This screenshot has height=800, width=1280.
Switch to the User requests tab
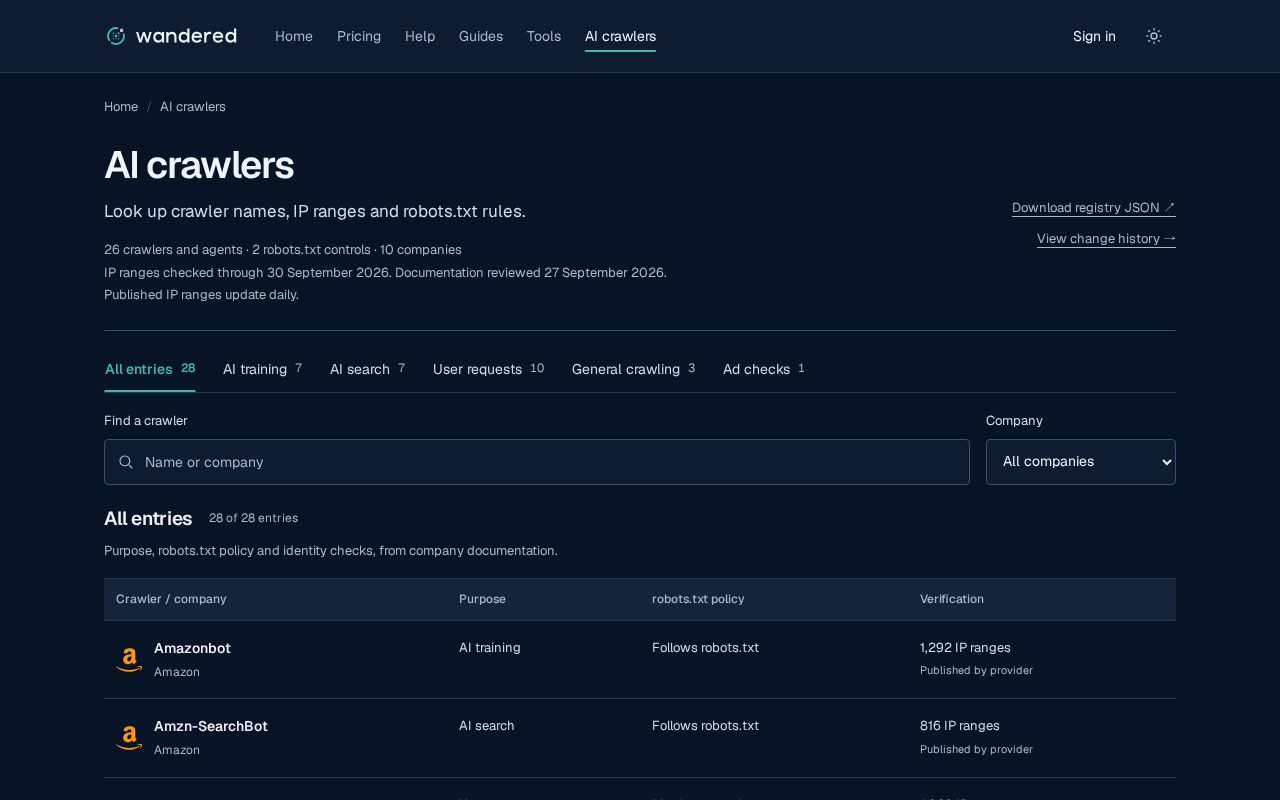tap(488, 369)
